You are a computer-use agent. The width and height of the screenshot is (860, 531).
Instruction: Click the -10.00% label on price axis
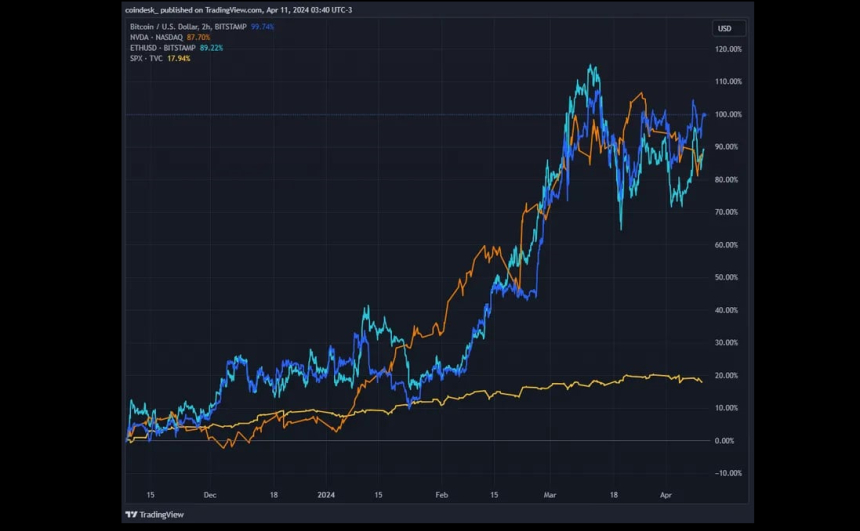[x=728, y=473]
